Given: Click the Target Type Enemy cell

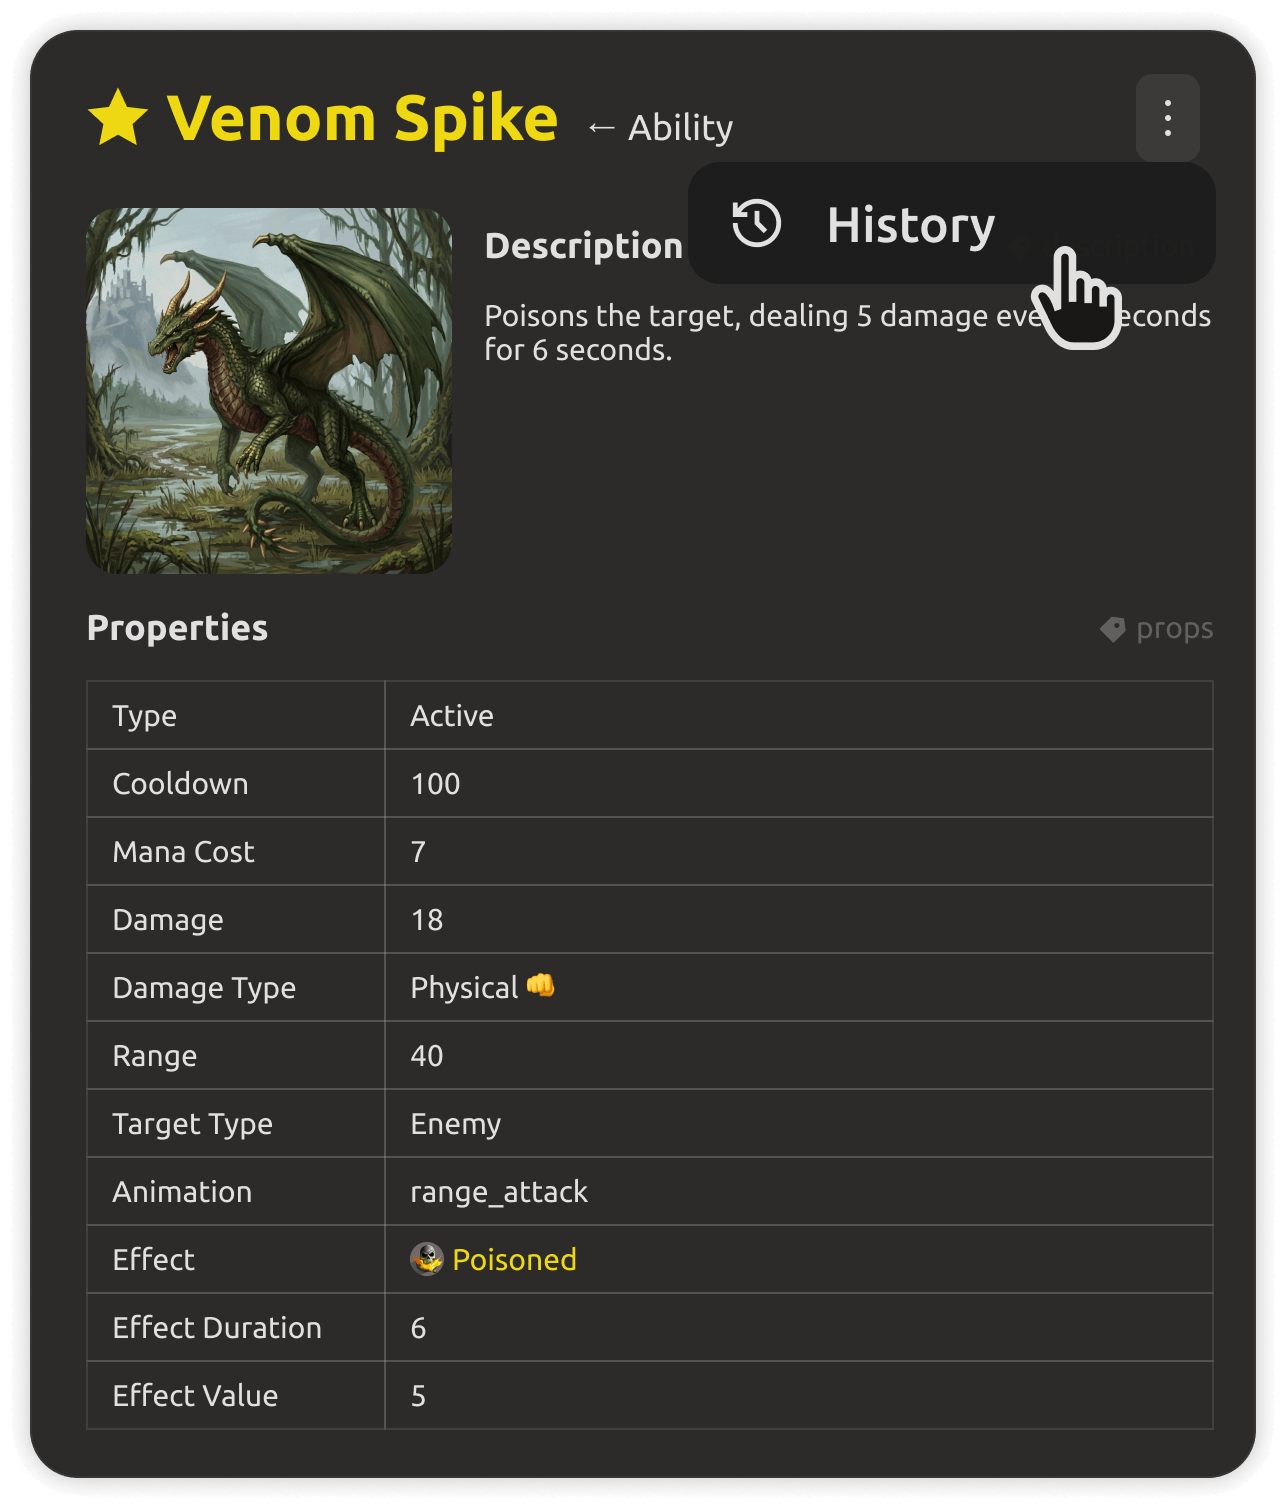Looking at the screenshot, I should [x=798, y=1123].
